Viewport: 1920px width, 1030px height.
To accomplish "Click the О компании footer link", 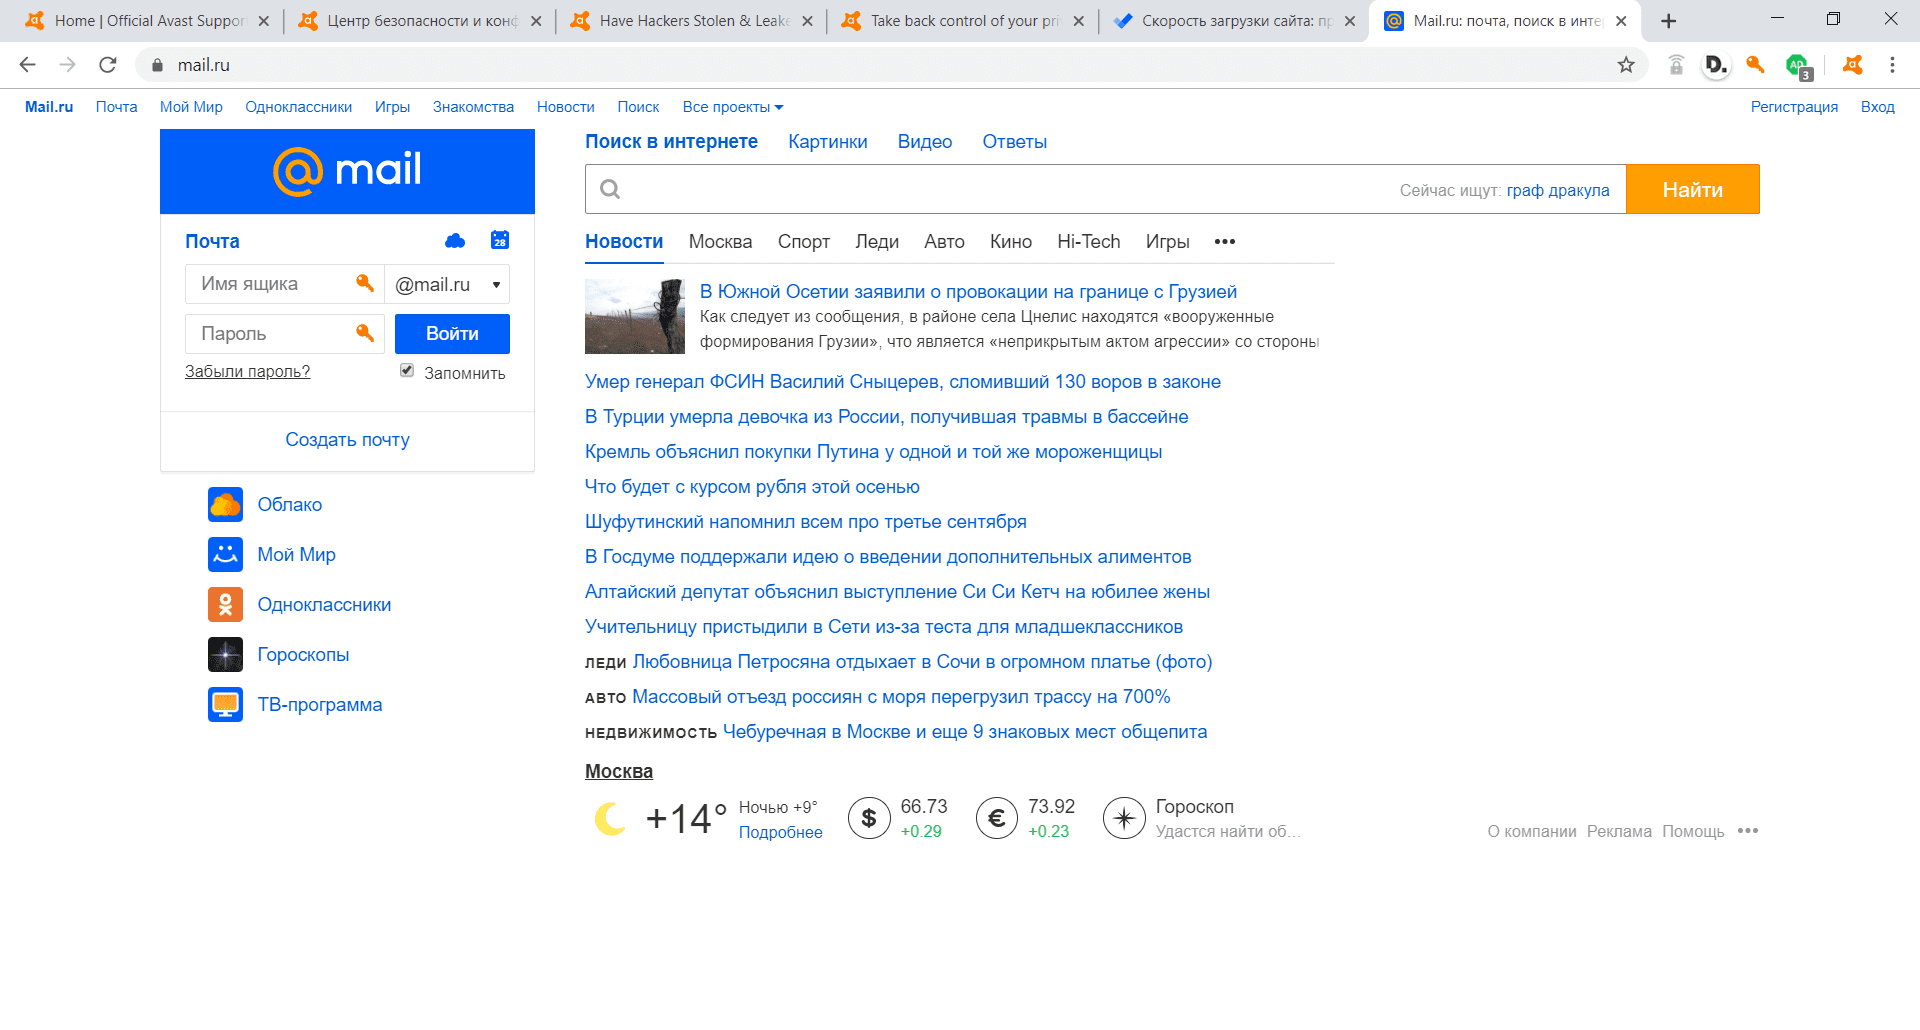I will click(x=1532, y=831).
